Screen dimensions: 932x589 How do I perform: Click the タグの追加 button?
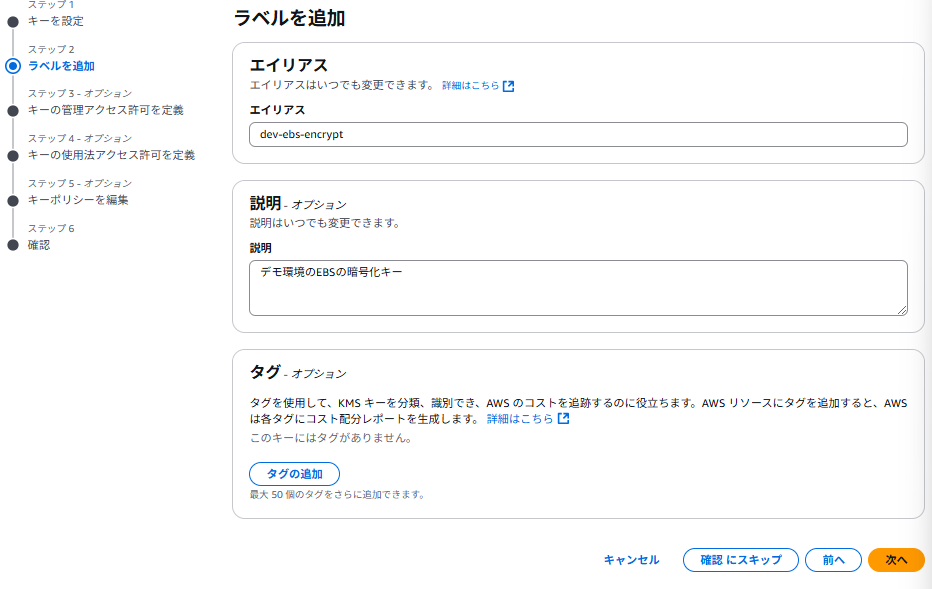294,474
